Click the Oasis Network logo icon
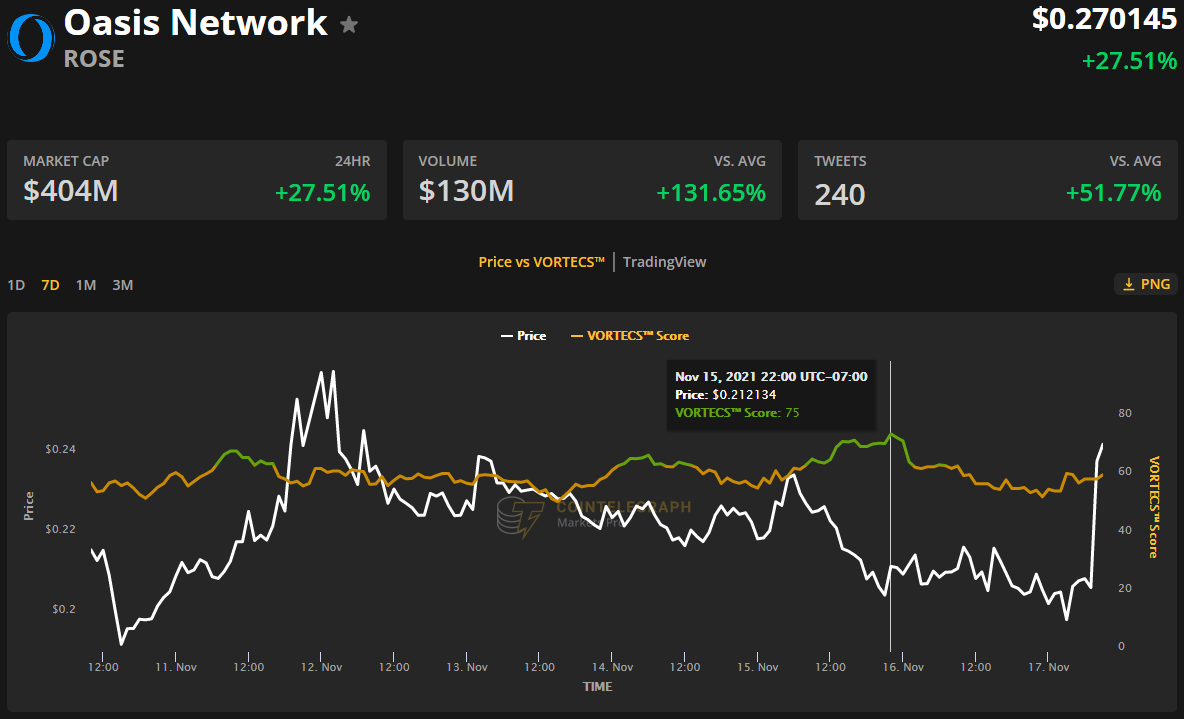Image resolution: width=1184 pixels, height=719 pixels. point(31,38)
